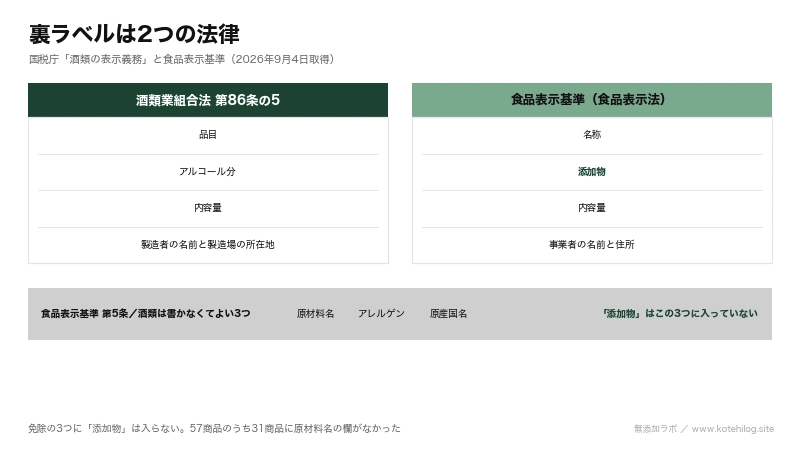Select 原産国名 in the gray bar
Image resolution: width=800 pixels, height=450 pixels.
[x=448, y=314]
